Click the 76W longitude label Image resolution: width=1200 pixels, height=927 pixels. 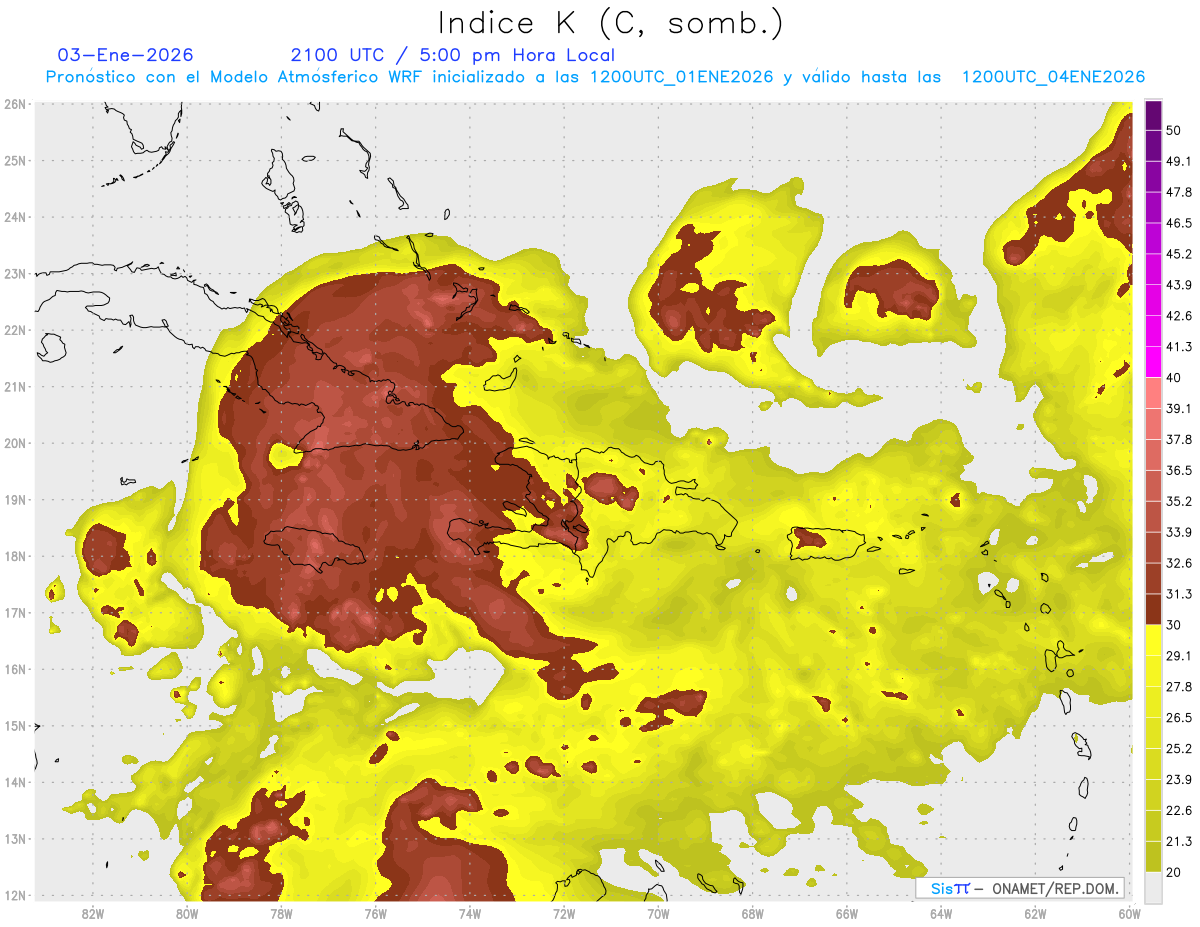[x=375, y=913]
